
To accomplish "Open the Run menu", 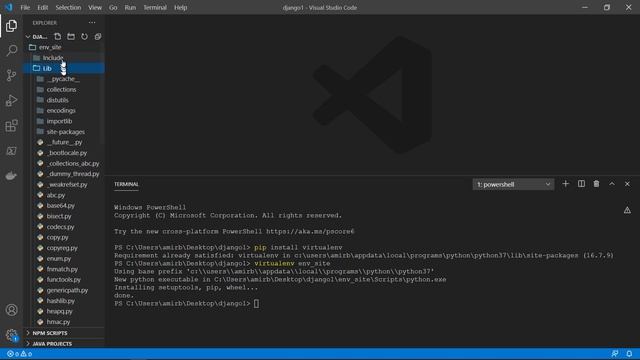I will [130, 7].
